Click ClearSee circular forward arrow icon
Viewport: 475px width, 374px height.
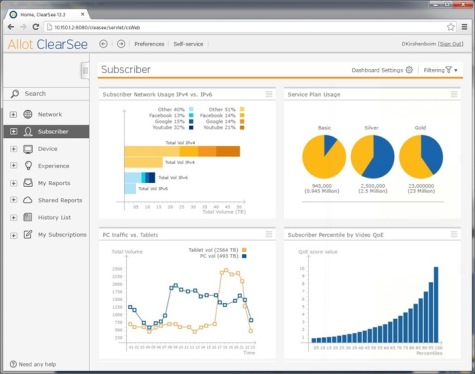pyautogui.click(x=121, y=44)
